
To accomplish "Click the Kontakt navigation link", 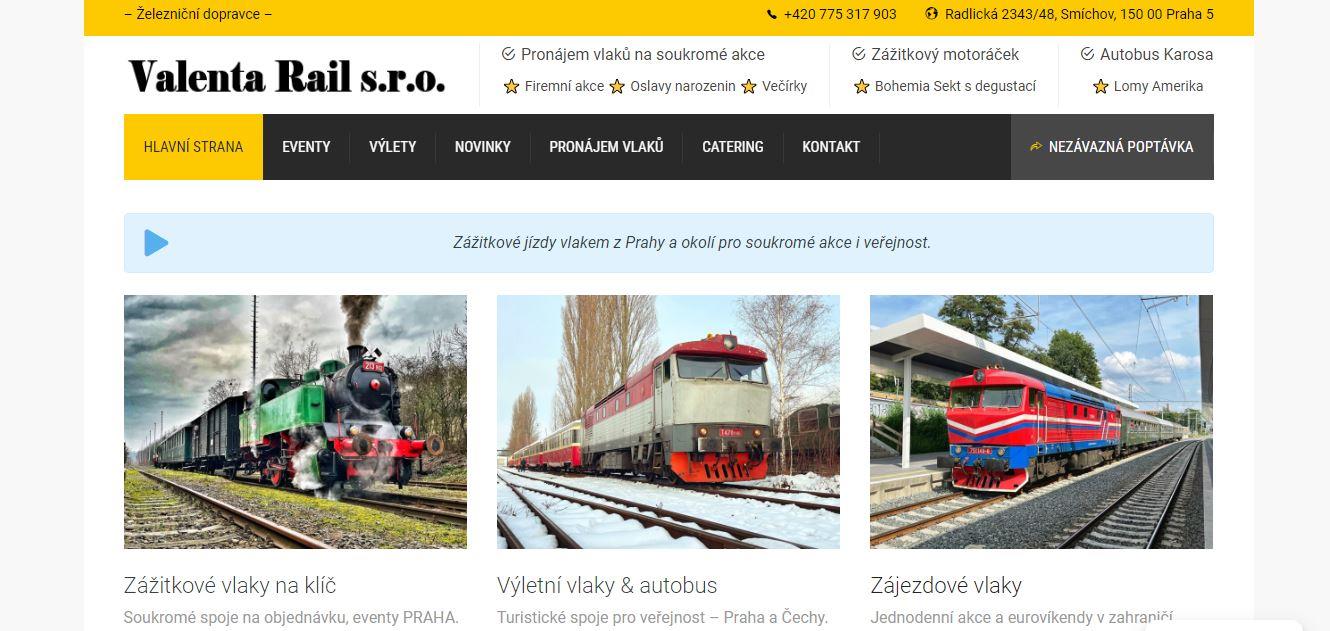I will pos(831,147).
